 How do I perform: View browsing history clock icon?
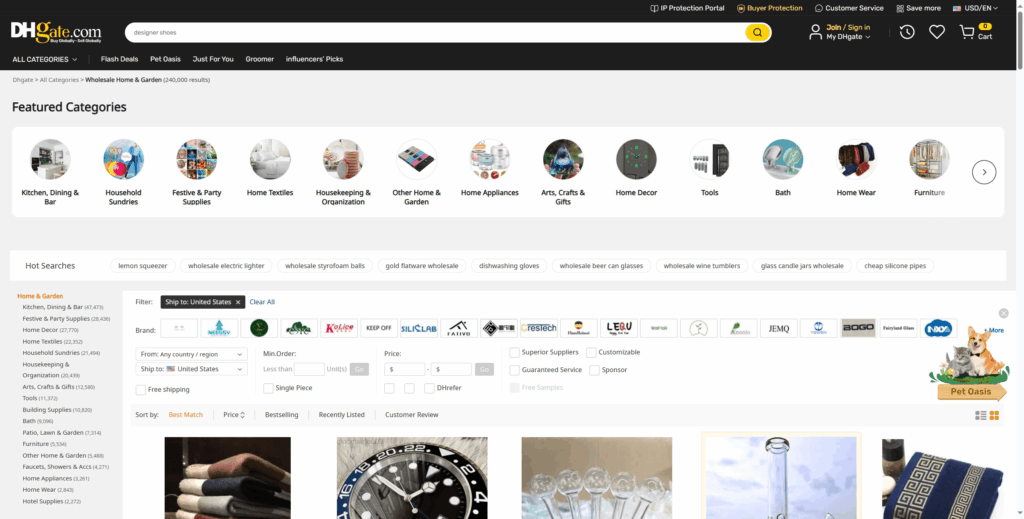pos(906,32)
